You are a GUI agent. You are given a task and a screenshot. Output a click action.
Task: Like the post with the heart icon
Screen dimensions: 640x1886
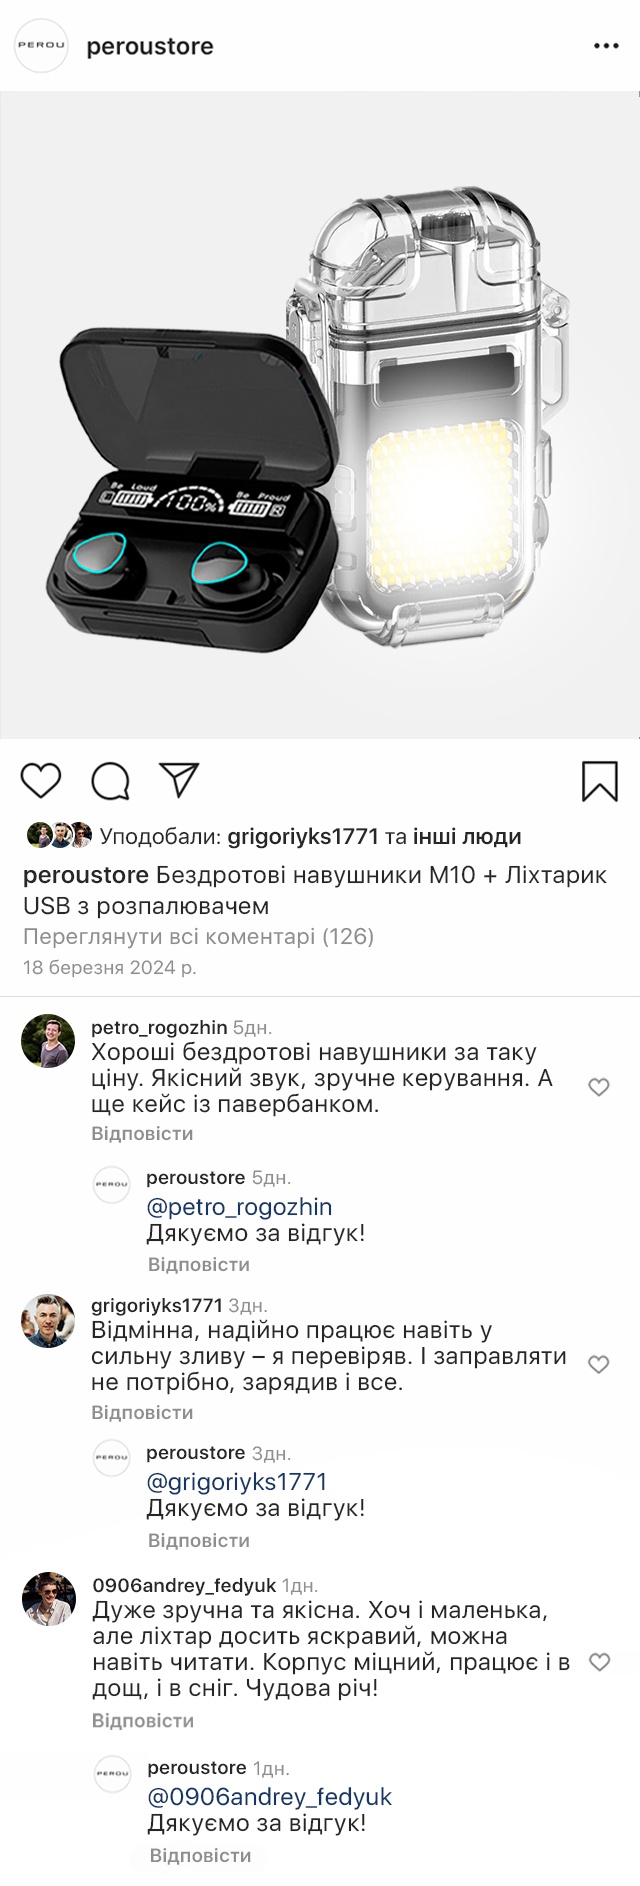[x=41, y=780]
